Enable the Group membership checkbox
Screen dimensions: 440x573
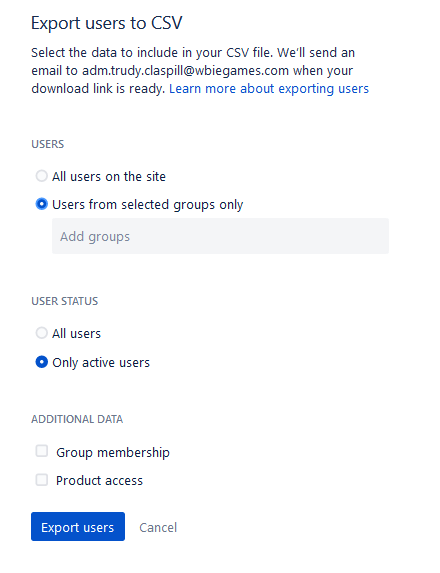42,451
